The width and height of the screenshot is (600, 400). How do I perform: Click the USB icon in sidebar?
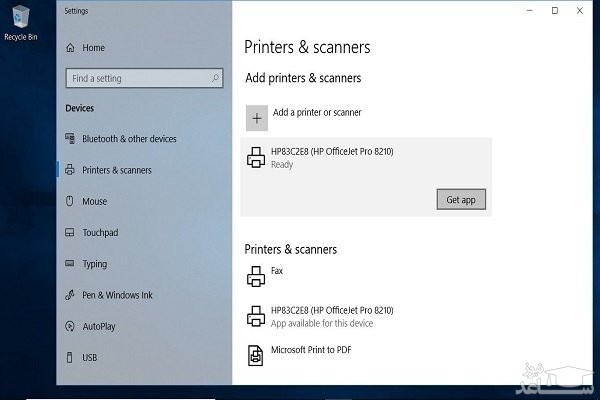click(x=70, y=357)
